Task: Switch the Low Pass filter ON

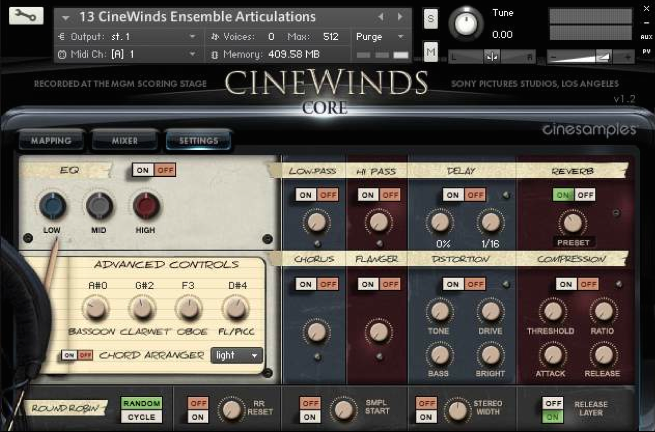Action: pyautogui.click(x=306, y=195)
